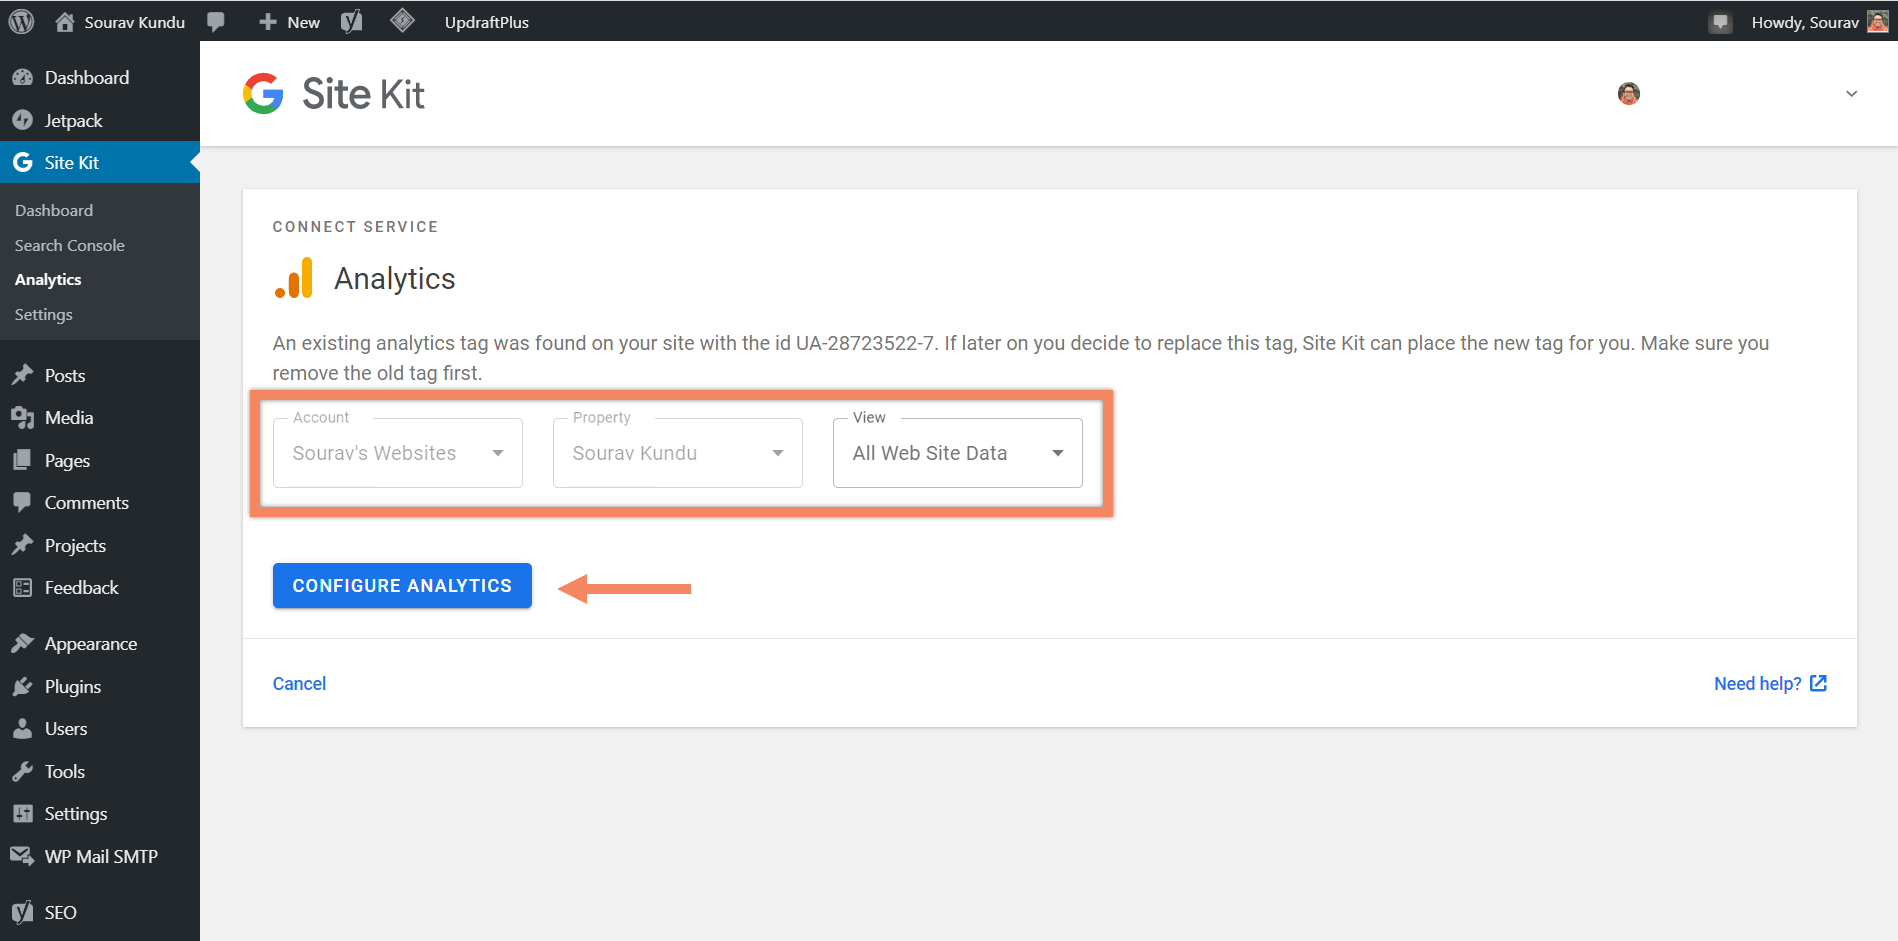This screenshot has height=941, width=1898.
Task: Expand the Site Kit account chevron
Action: (1851, 93)
